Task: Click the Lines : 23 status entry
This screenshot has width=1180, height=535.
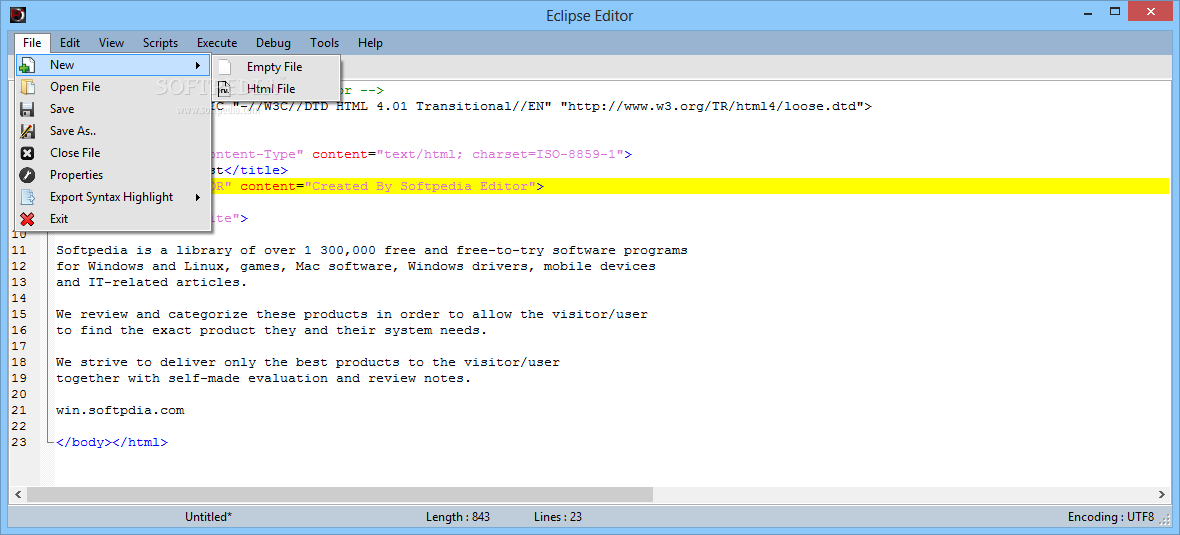Action: click(x=558, y=517)
